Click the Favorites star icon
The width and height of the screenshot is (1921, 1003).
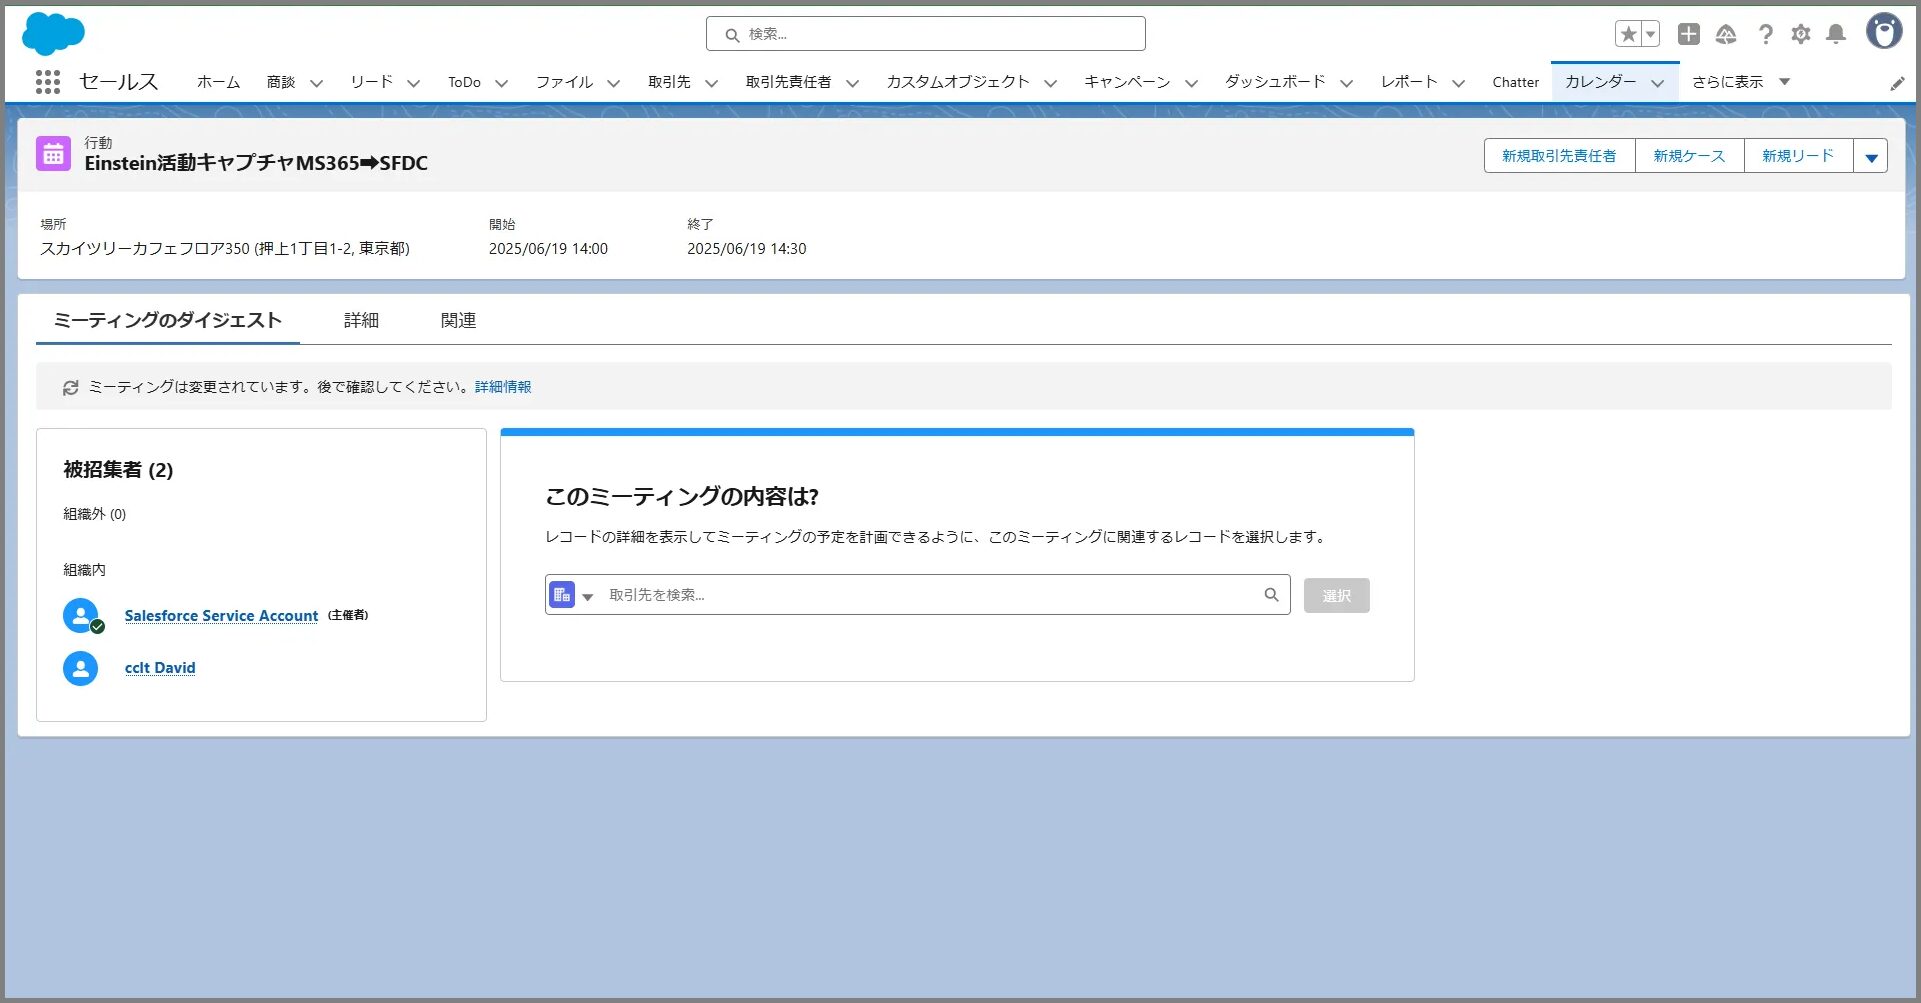[x=1628, y=34]
